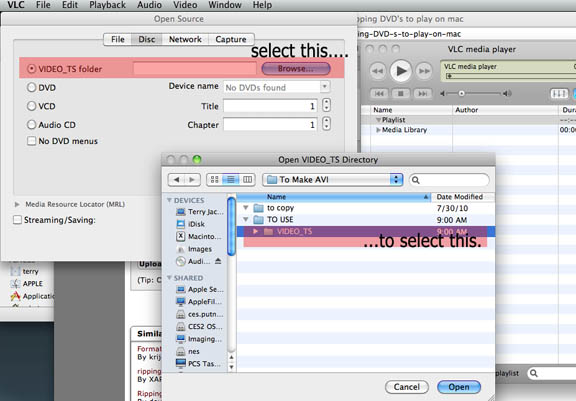The width and height of the screenshot is (576, 401).
Task: Click the file dialog search field
Action: [449, 180]
